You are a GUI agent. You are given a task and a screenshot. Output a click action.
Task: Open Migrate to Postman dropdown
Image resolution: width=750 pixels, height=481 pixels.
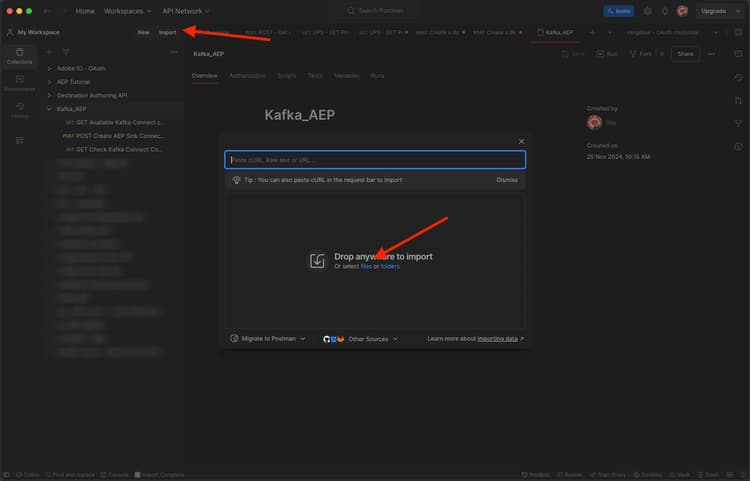pos(267,339)
